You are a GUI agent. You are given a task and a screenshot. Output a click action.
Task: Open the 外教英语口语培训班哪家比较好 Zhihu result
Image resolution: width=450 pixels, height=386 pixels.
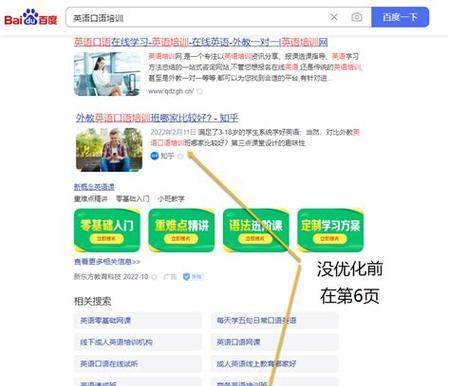click(157, 118)
